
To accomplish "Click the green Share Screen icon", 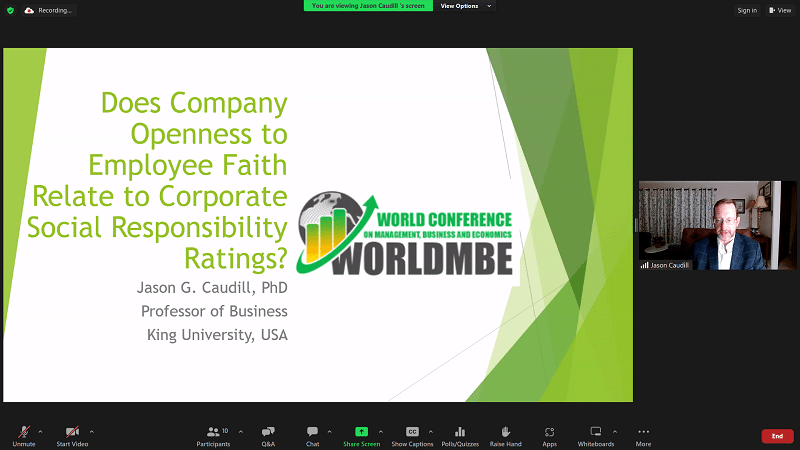I will pos(361,431).
